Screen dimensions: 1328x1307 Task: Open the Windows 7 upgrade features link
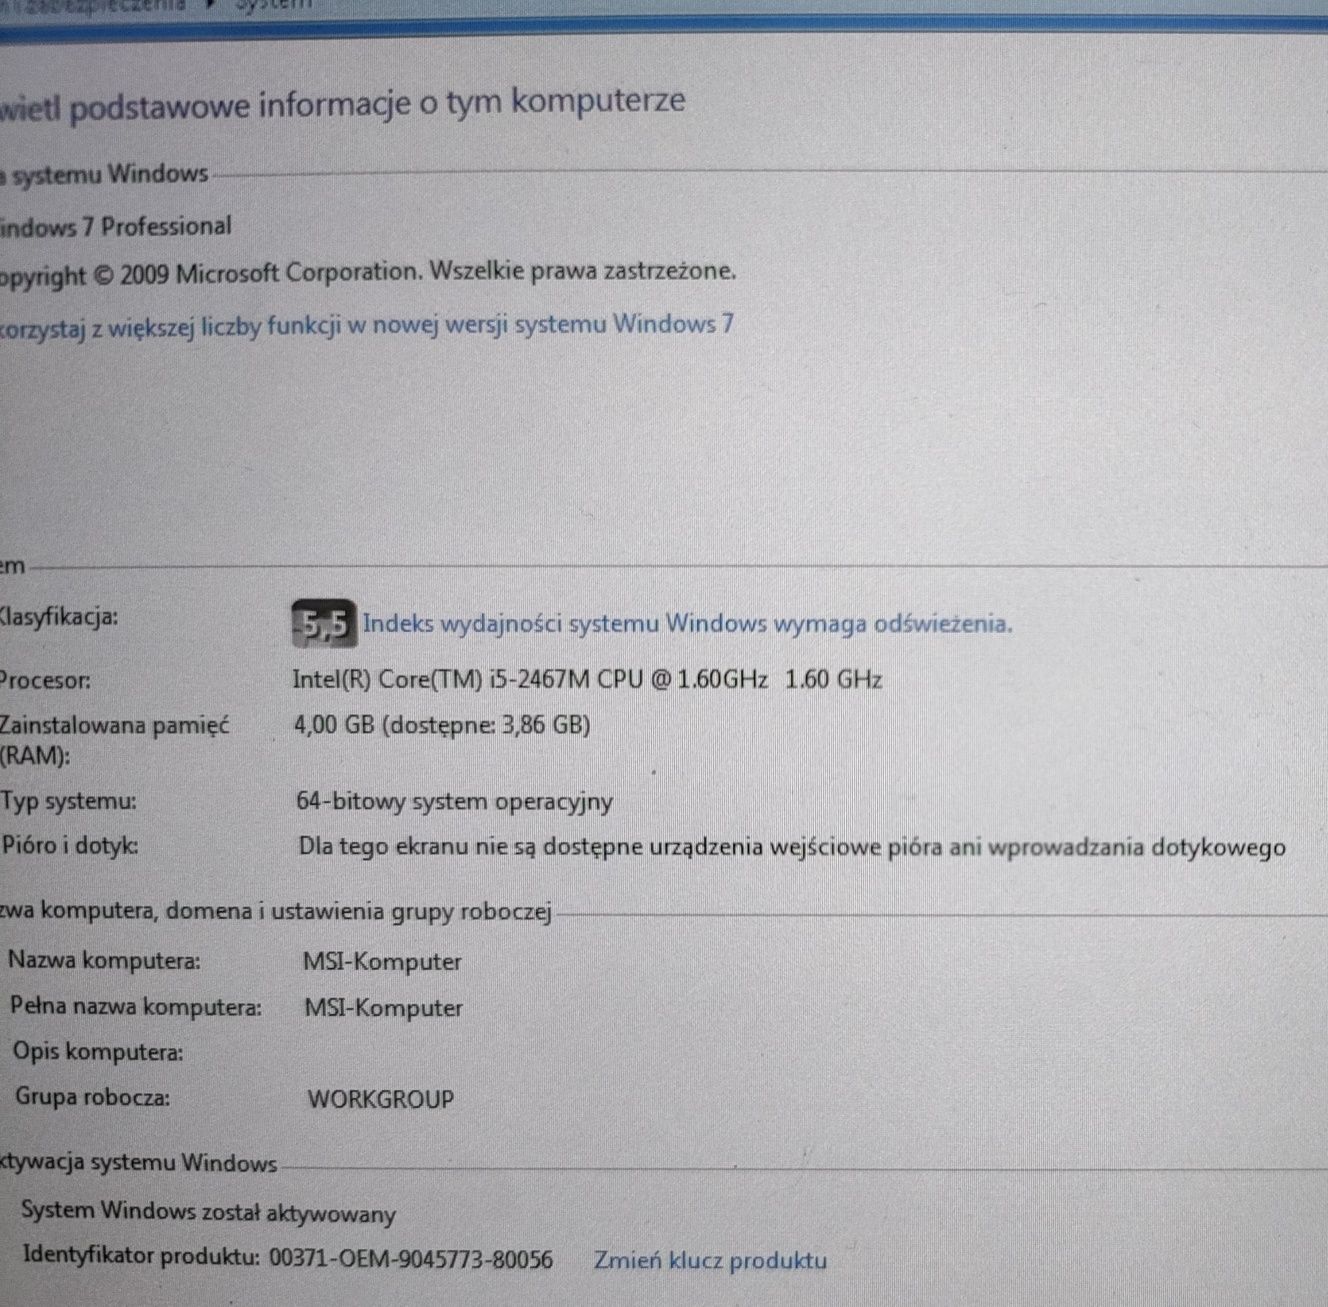(367, 326)
